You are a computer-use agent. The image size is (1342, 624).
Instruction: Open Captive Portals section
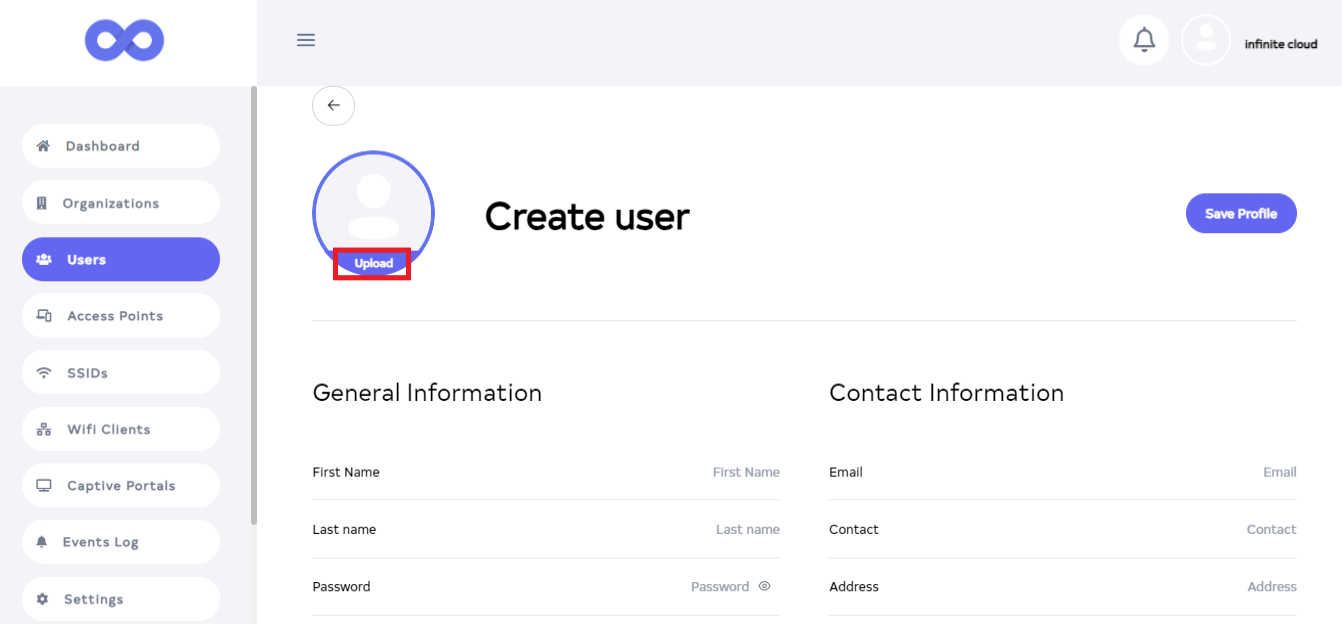[120, 486]
